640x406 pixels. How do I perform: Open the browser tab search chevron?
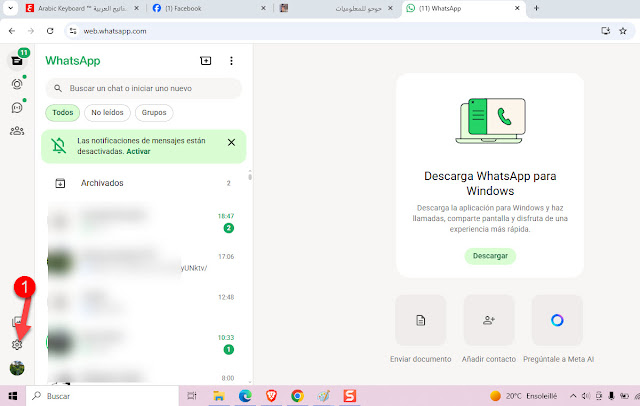point(12,8)
